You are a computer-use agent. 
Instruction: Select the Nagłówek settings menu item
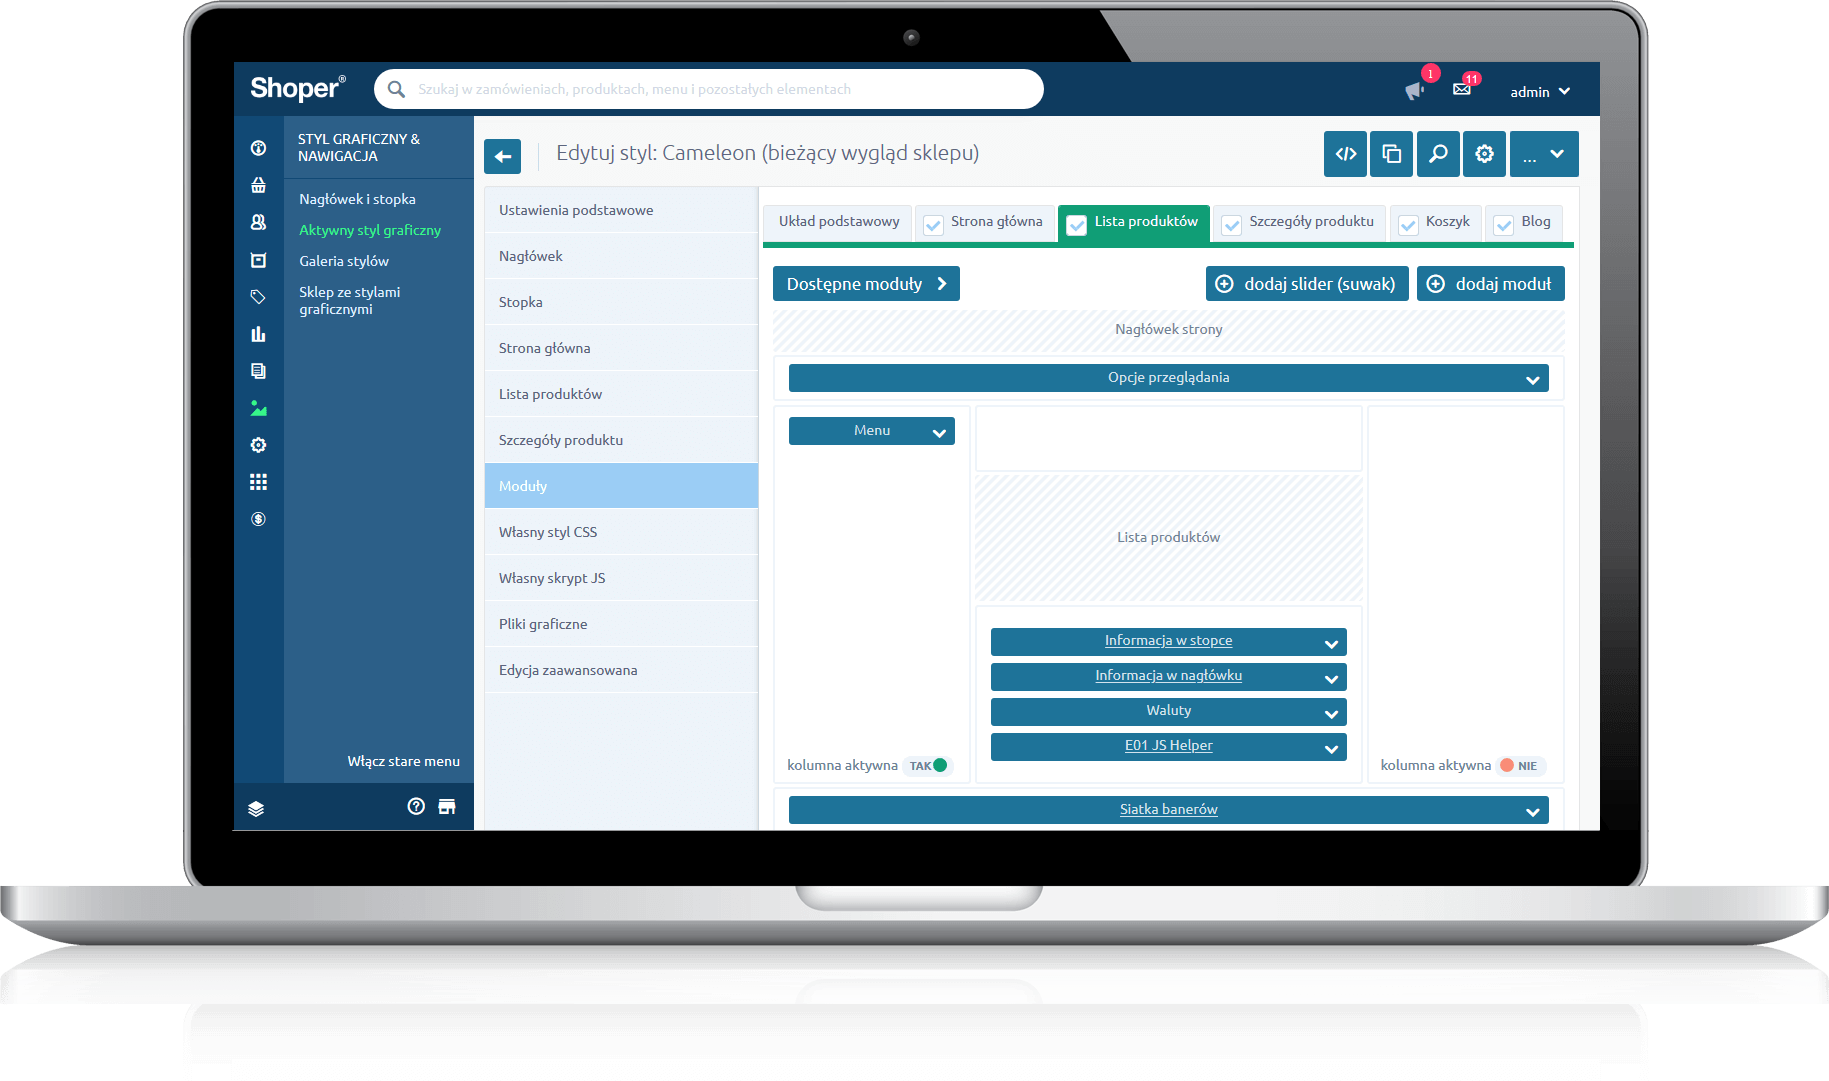pos(621,256)
